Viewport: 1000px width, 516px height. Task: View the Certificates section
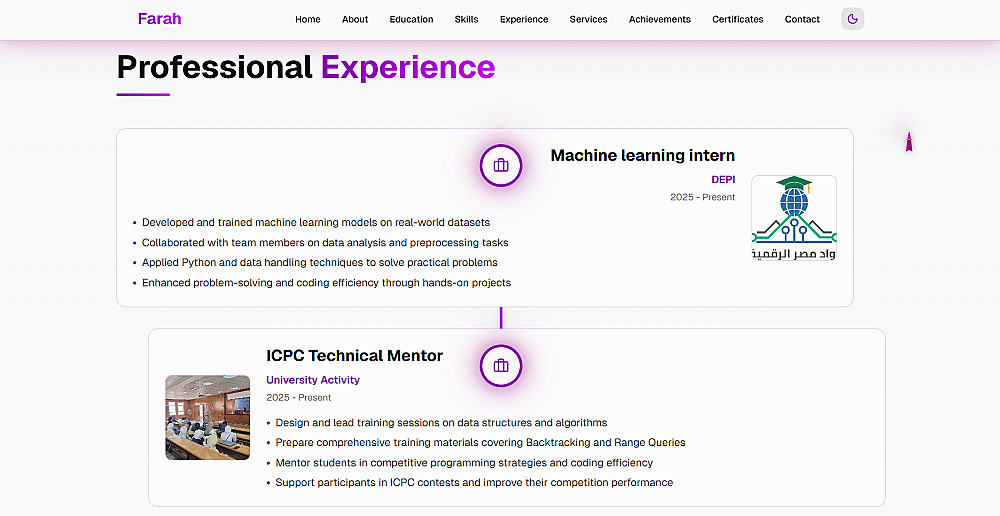click(738, 19)
